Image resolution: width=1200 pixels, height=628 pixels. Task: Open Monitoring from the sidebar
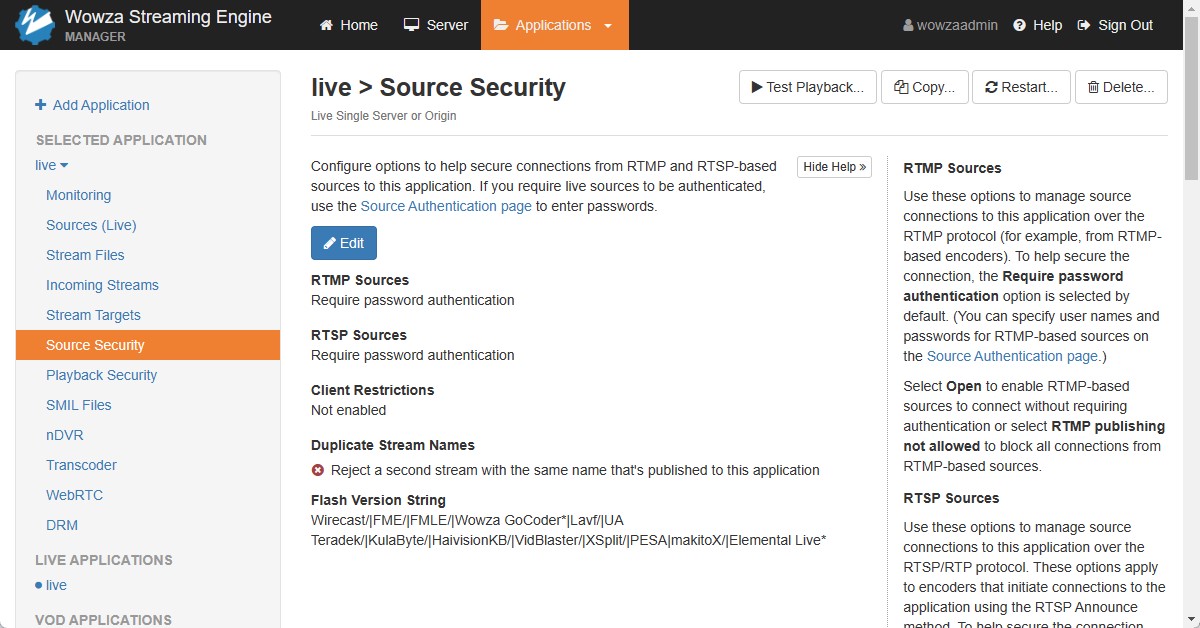click(x=78, y=195)
